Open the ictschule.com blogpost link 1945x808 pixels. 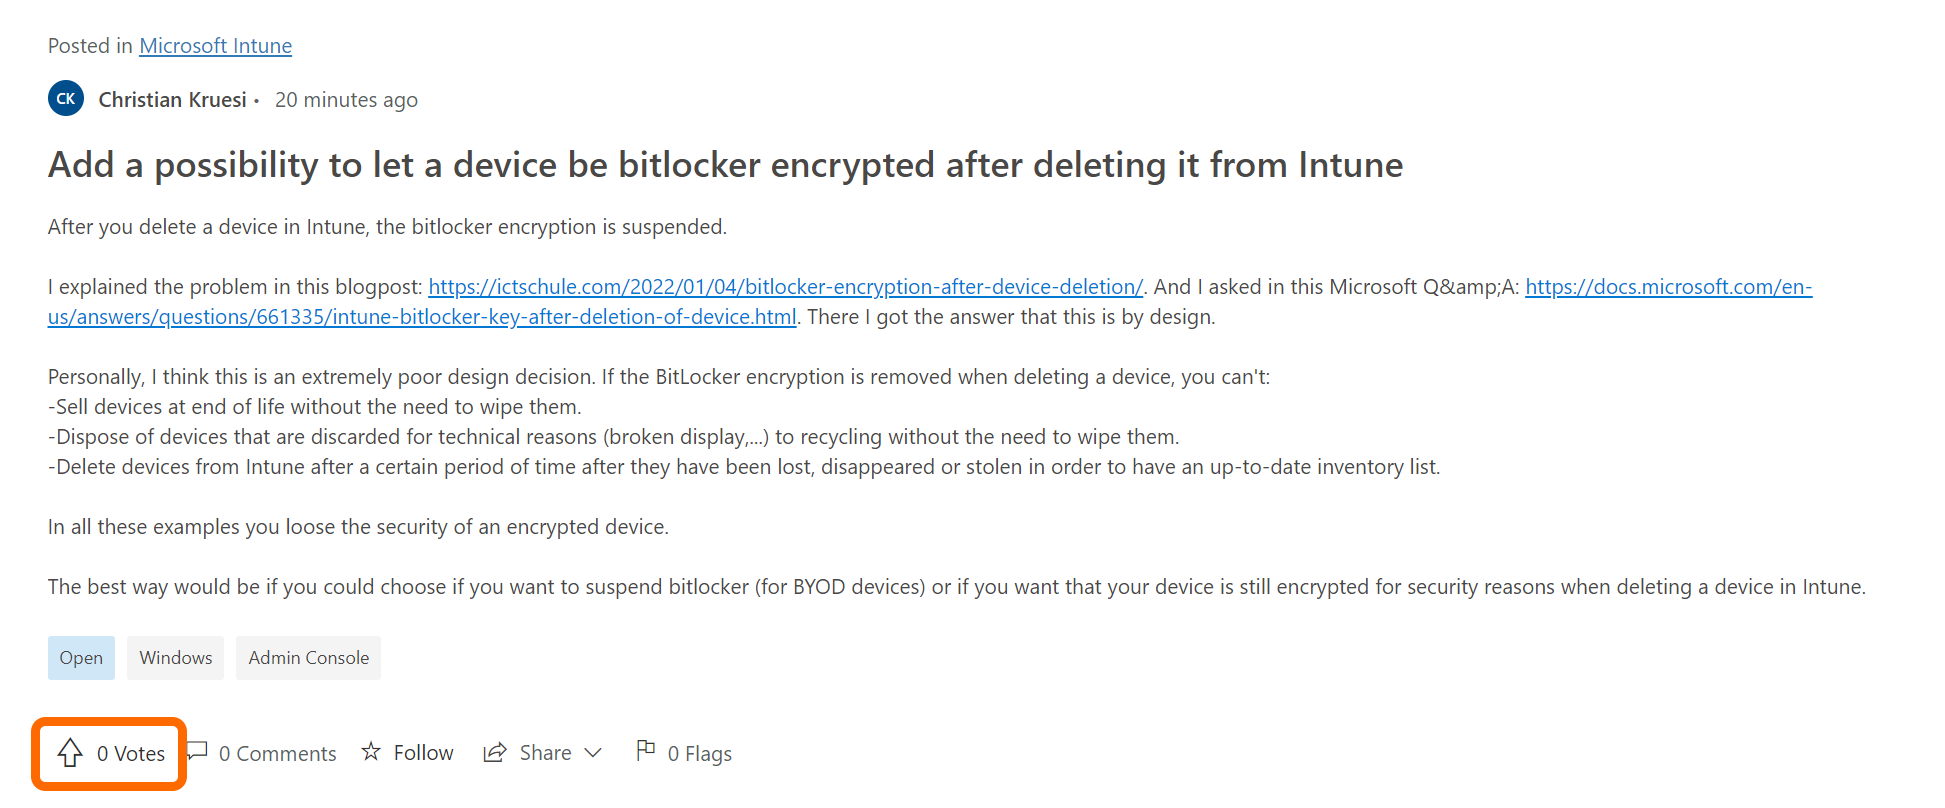(x=785, y=287)
